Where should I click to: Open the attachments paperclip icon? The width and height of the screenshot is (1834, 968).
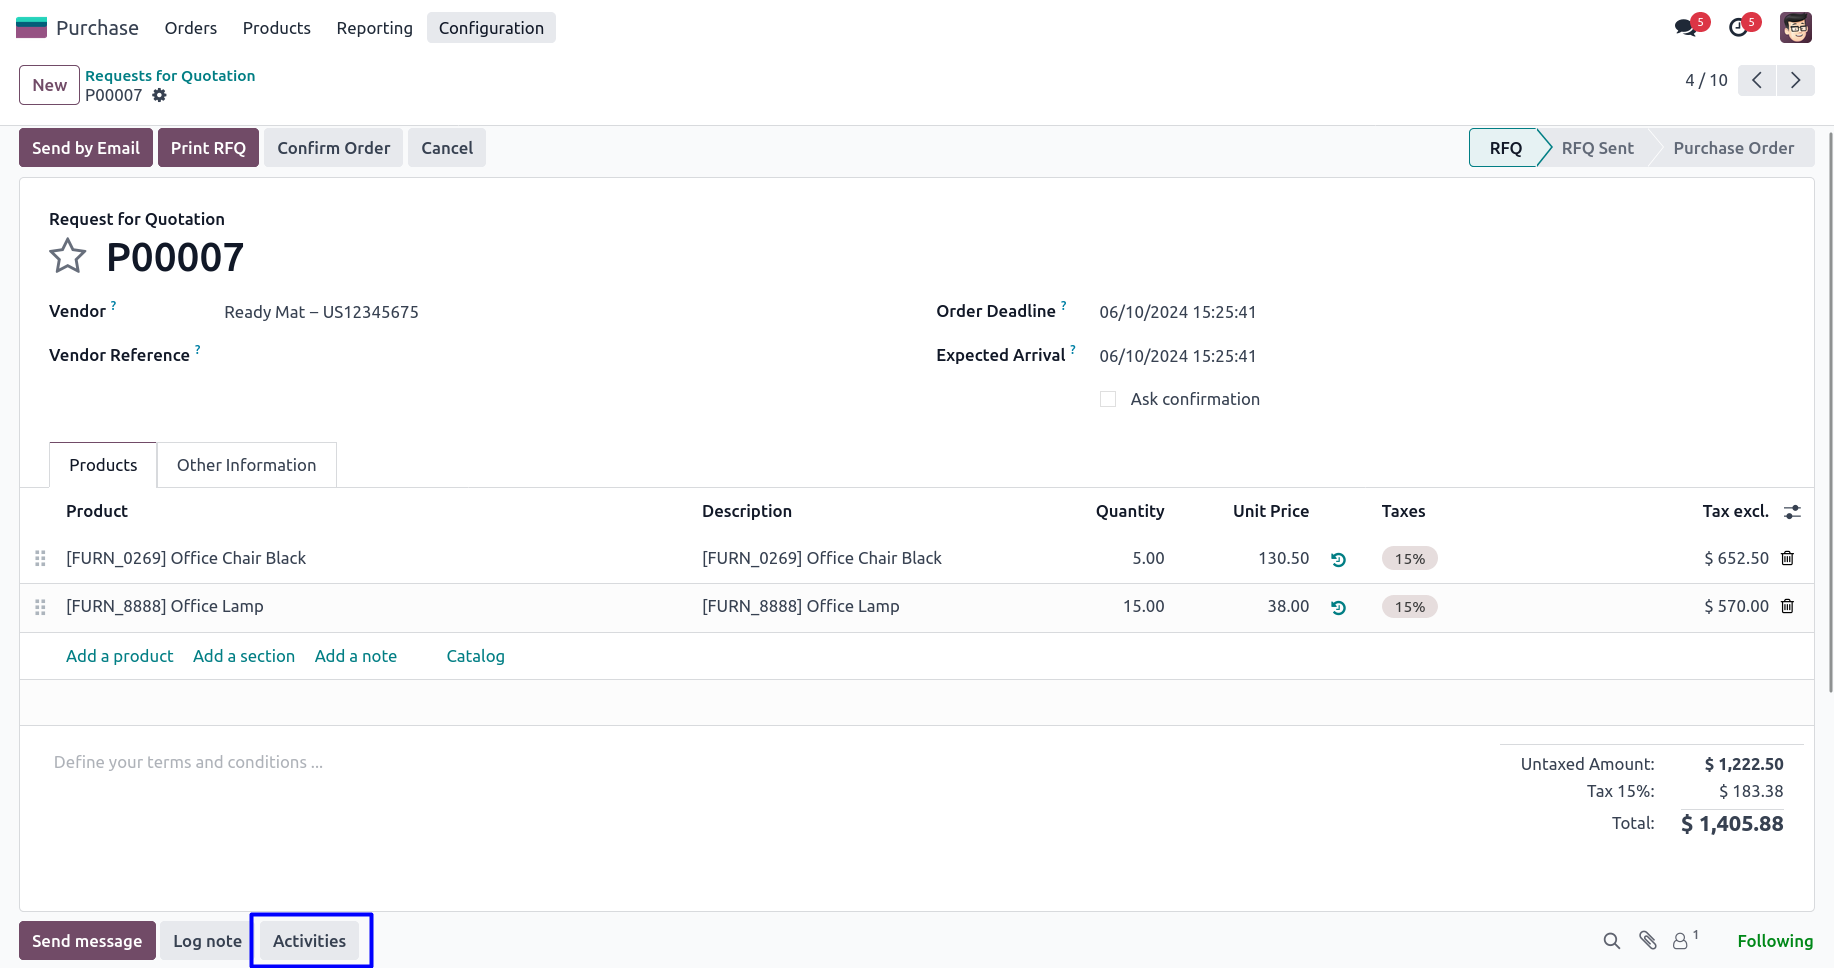click(x=1648, y=940)
